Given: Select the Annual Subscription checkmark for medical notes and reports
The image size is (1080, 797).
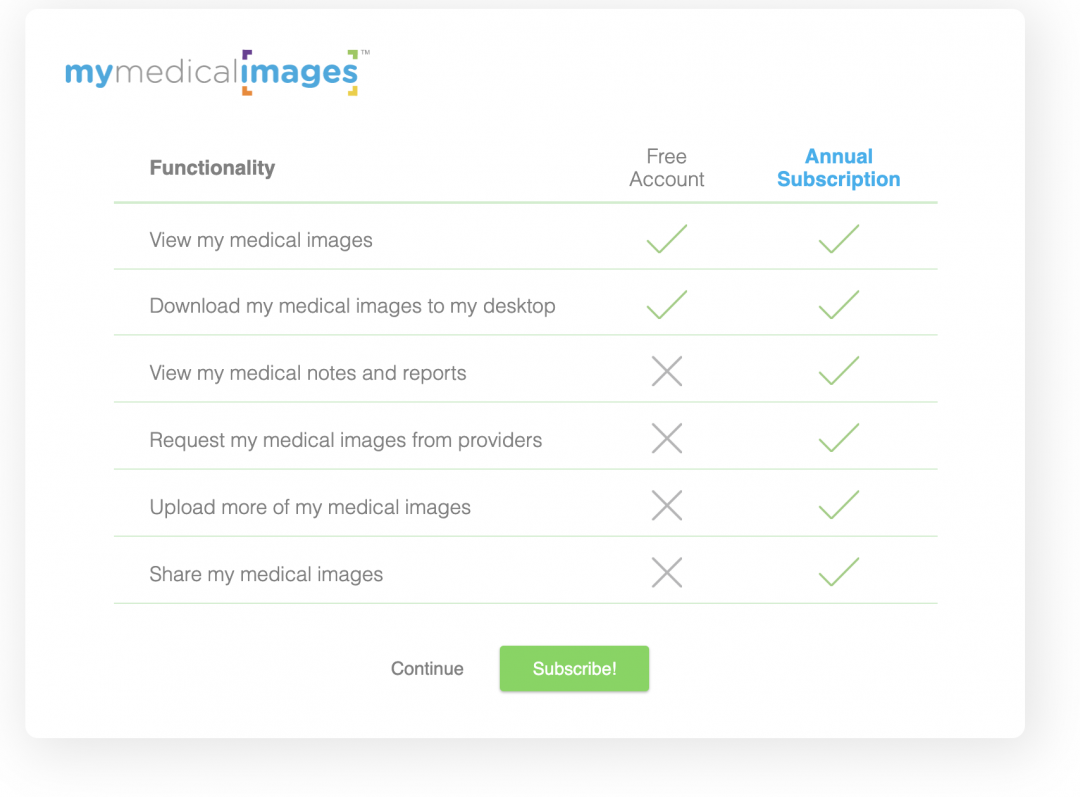Looking at the screenshot, I should coord(838,371).
